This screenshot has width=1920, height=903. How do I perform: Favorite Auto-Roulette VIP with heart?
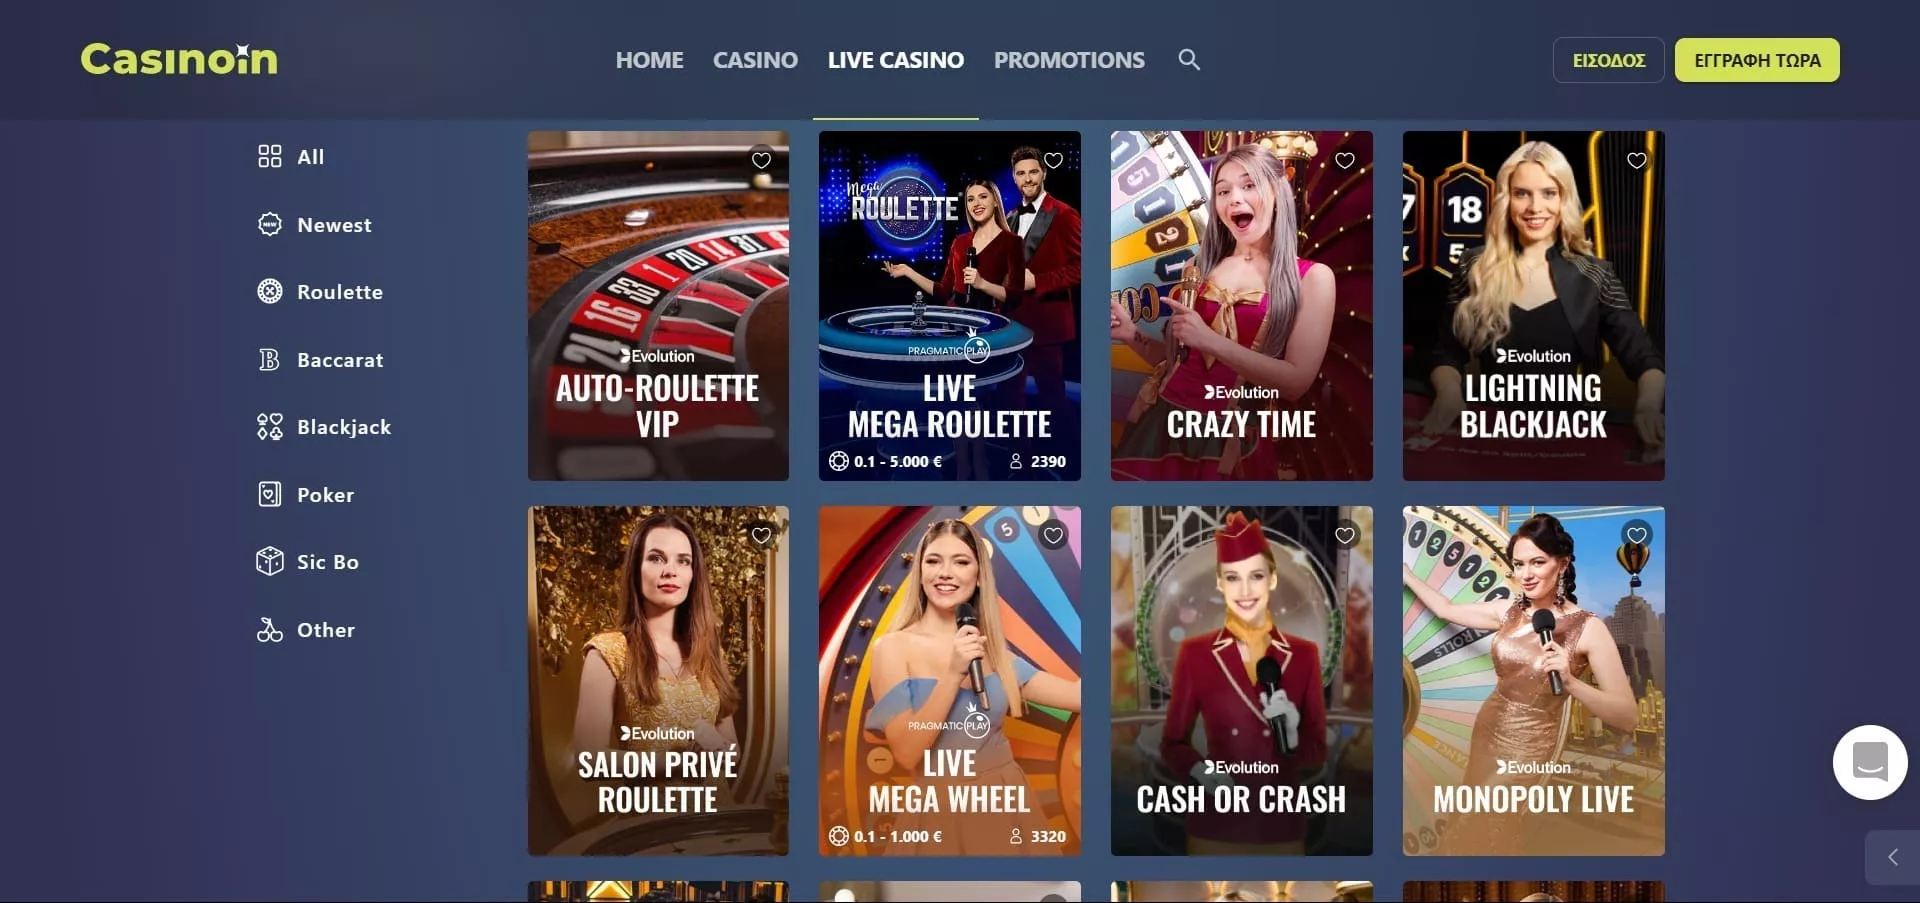point(761,160)
